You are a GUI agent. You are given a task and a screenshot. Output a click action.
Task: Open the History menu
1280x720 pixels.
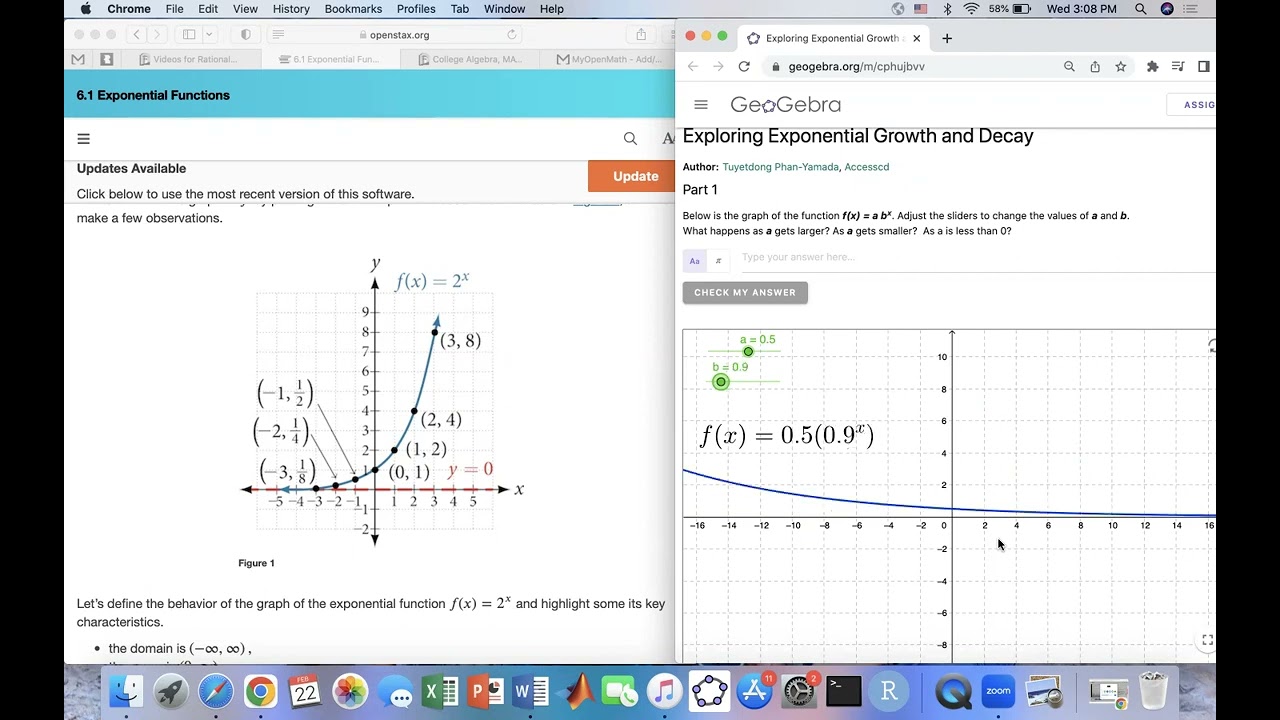[x=291, y=9]
